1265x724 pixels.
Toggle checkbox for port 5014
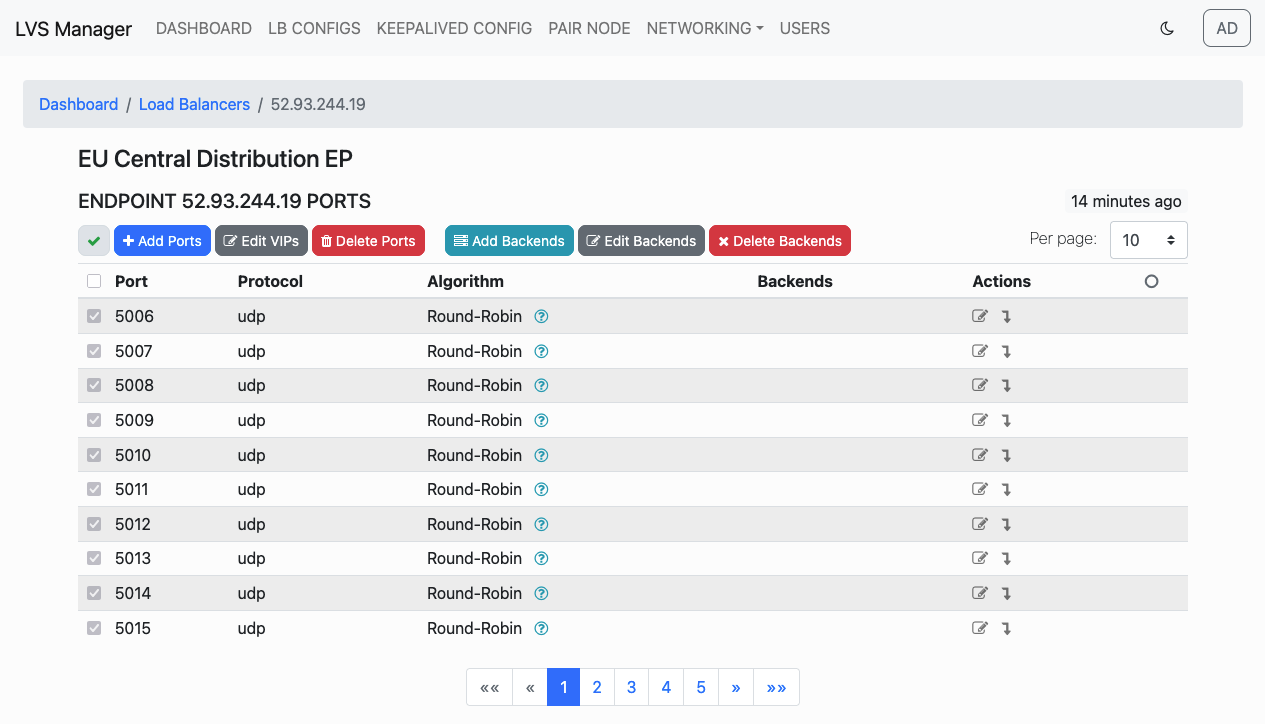point(94,594)
